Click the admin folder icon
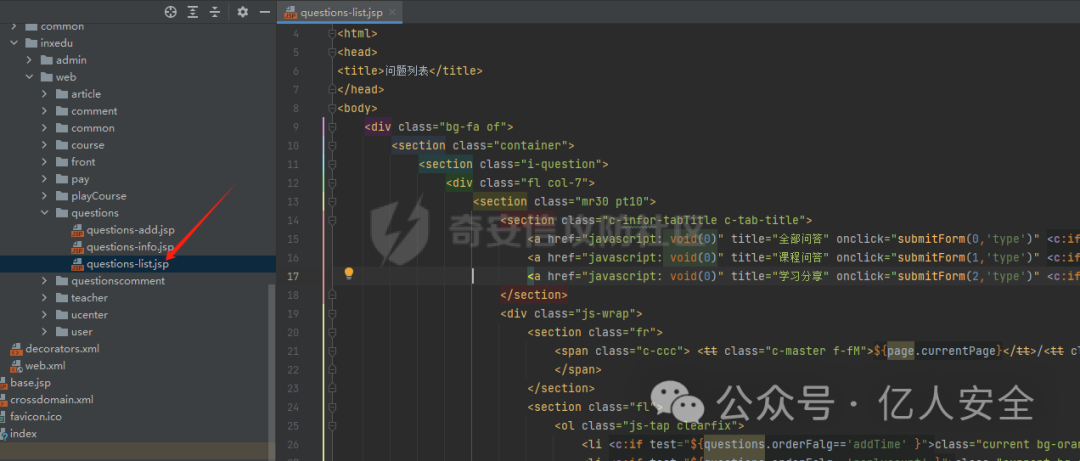Viewport: 1080px width, 461px height. point(46,60)
